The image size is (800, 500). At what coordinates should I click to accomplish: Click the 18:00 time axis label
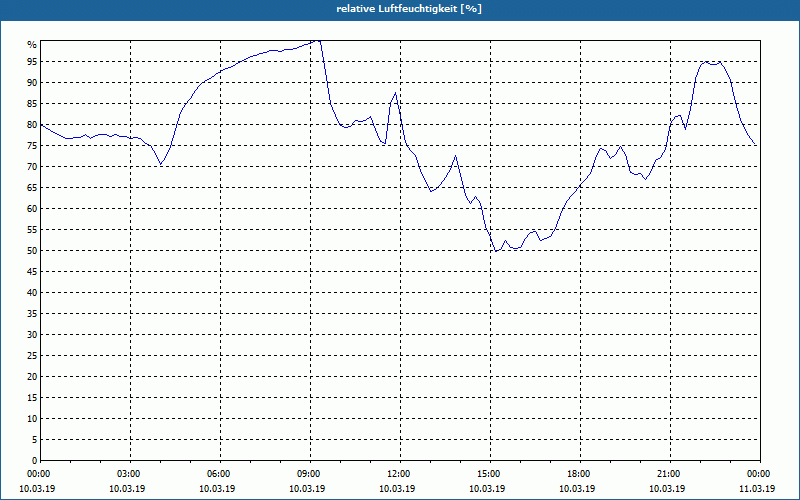pos(580,474)
